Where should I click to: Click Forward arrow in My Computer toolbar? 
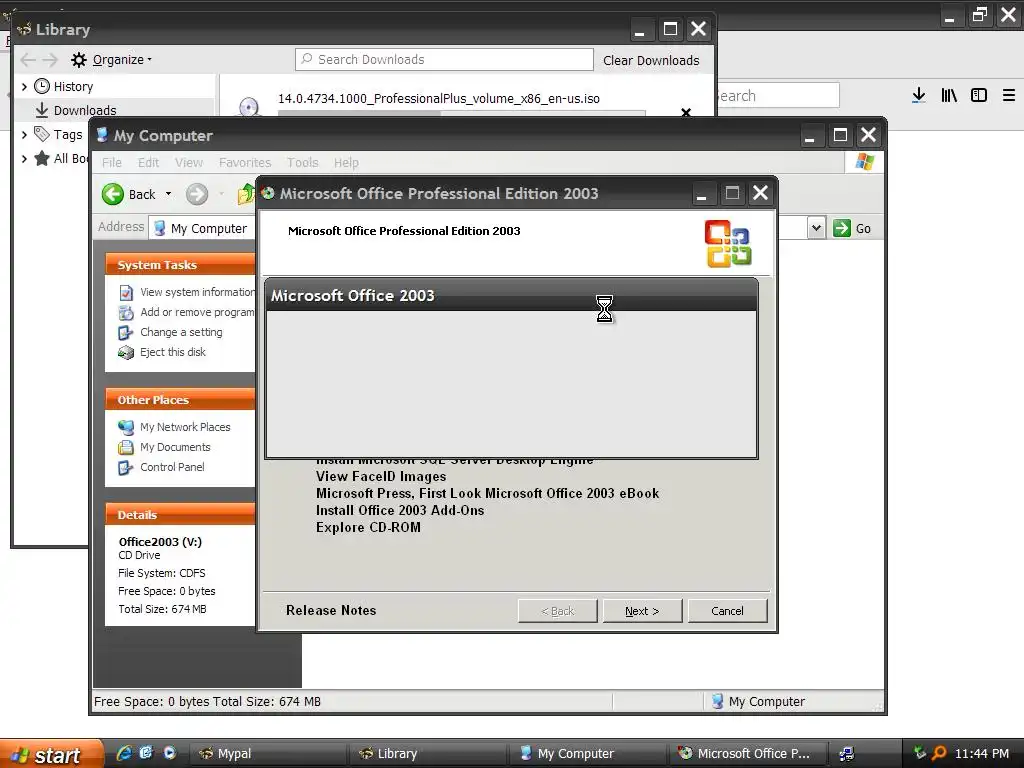tap(197, 194)
